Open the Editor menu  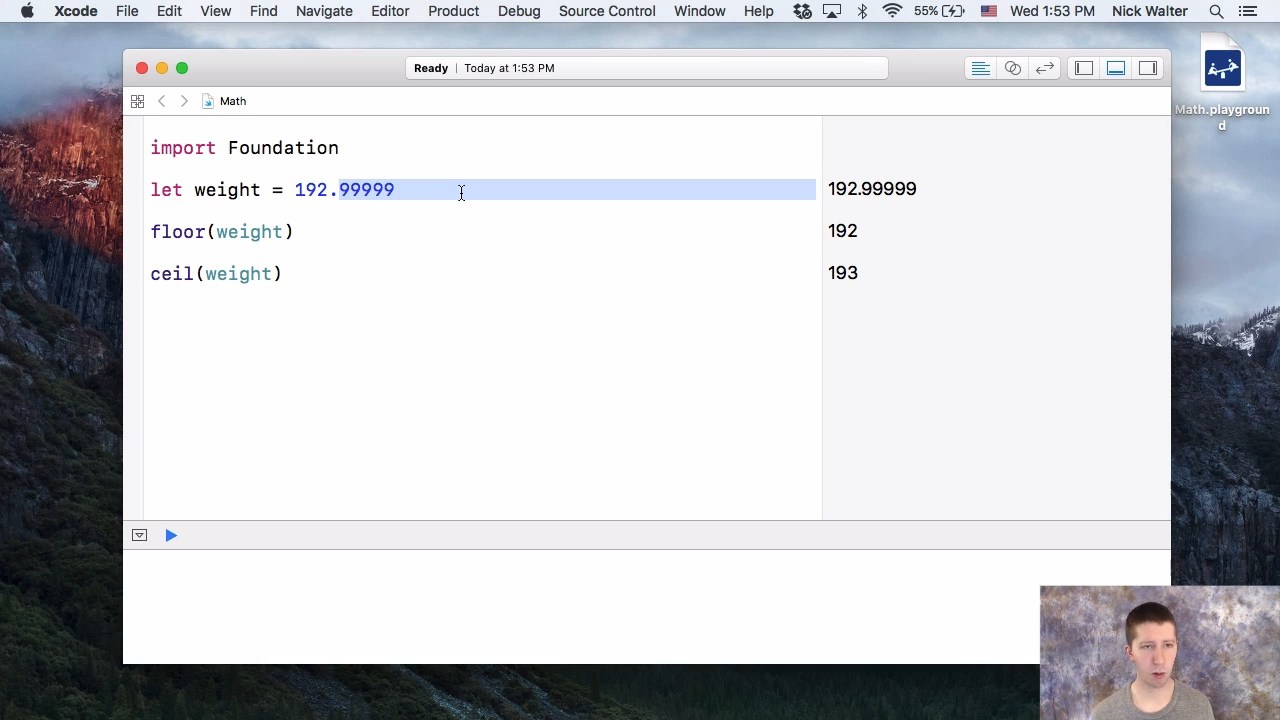[390, 11]
